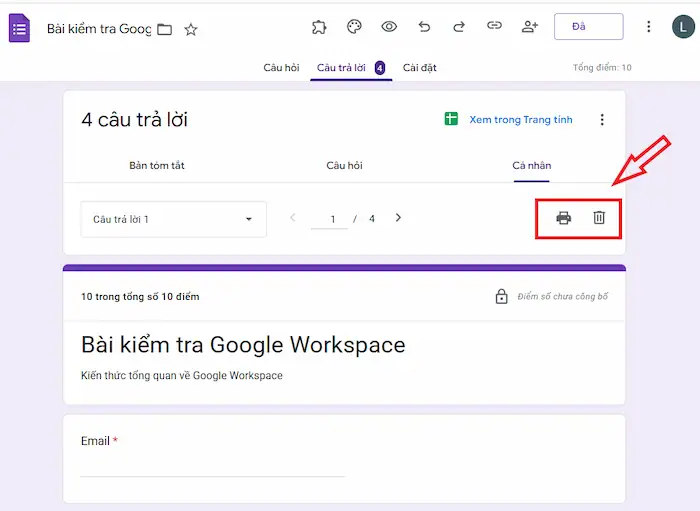Open responses more options menu

(602, 120)
